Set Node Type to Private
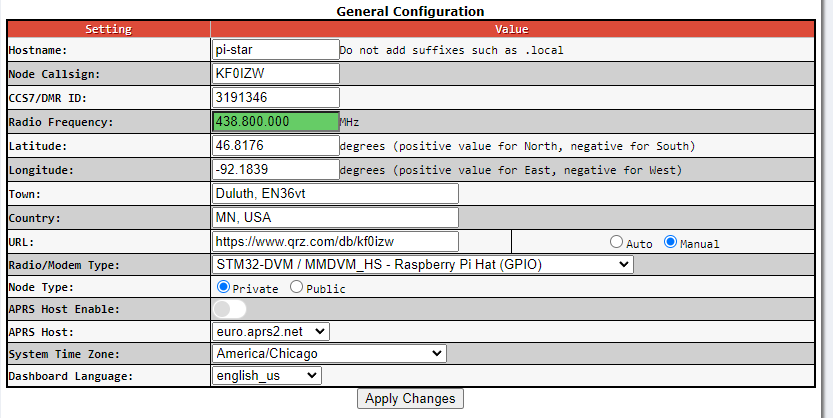The width and height of the screenshot is (833, 418). tap(224, 287)
